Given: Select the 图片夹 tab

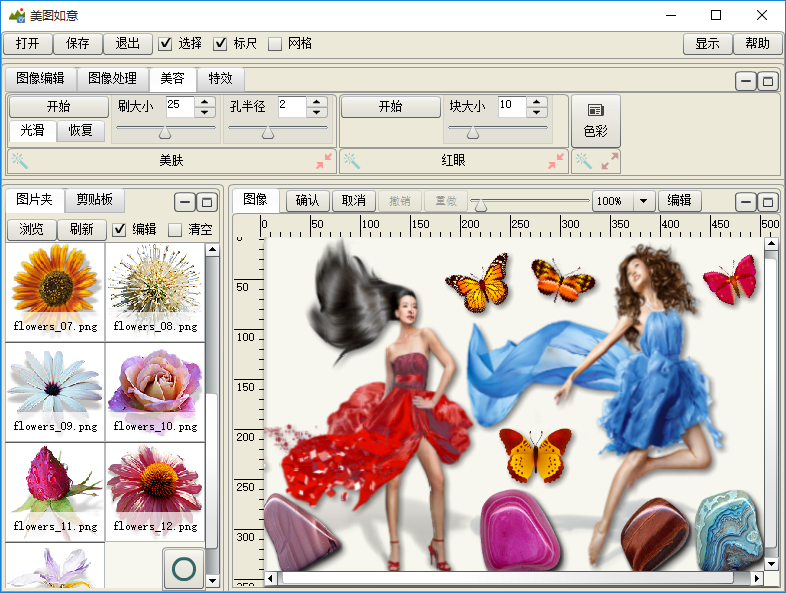Looking at the screenshot, I should click(34, 200).
